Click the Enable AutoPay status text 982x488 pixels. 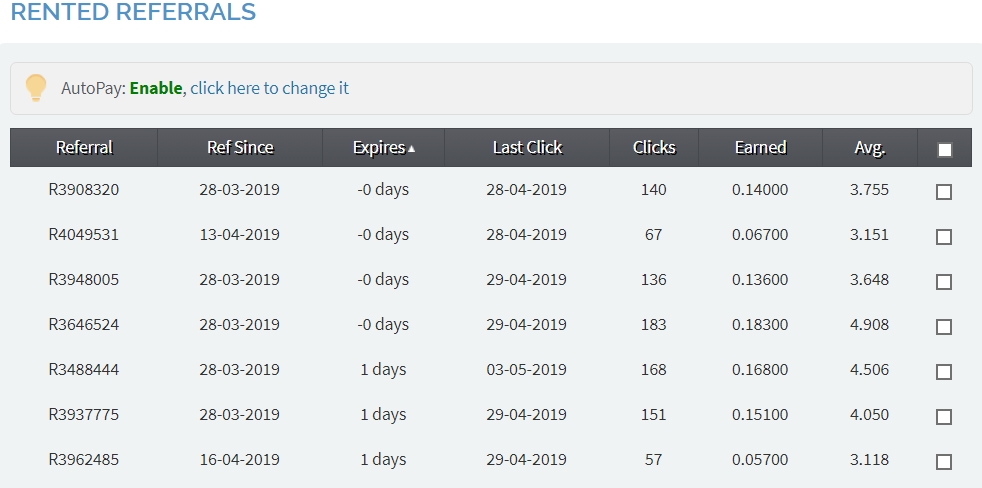point(156,88)
